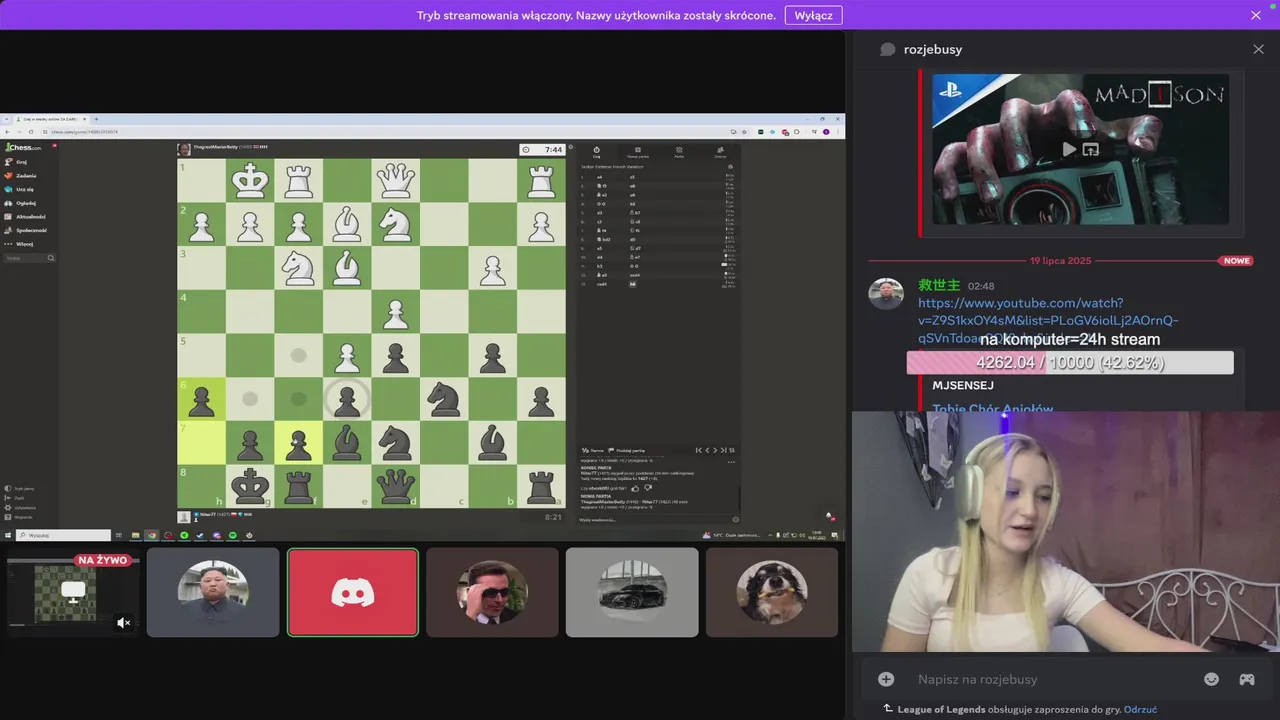The width and height of the screenshot is (1280, 720).
Task: Toggle Tryb jasny light mode
Action: click(x=20, y=489)
